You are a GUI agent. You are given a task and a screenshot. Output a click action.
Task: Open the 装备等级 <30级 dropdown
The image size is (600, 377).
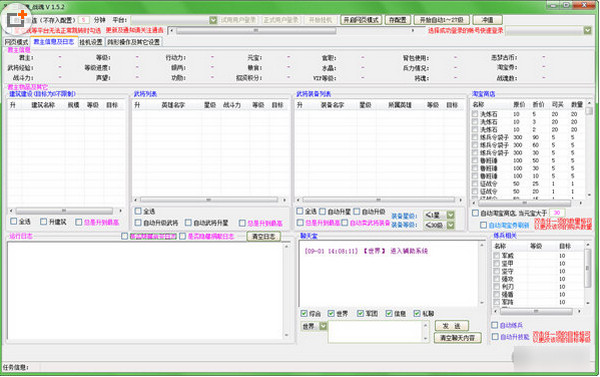(x=450, y=225)
